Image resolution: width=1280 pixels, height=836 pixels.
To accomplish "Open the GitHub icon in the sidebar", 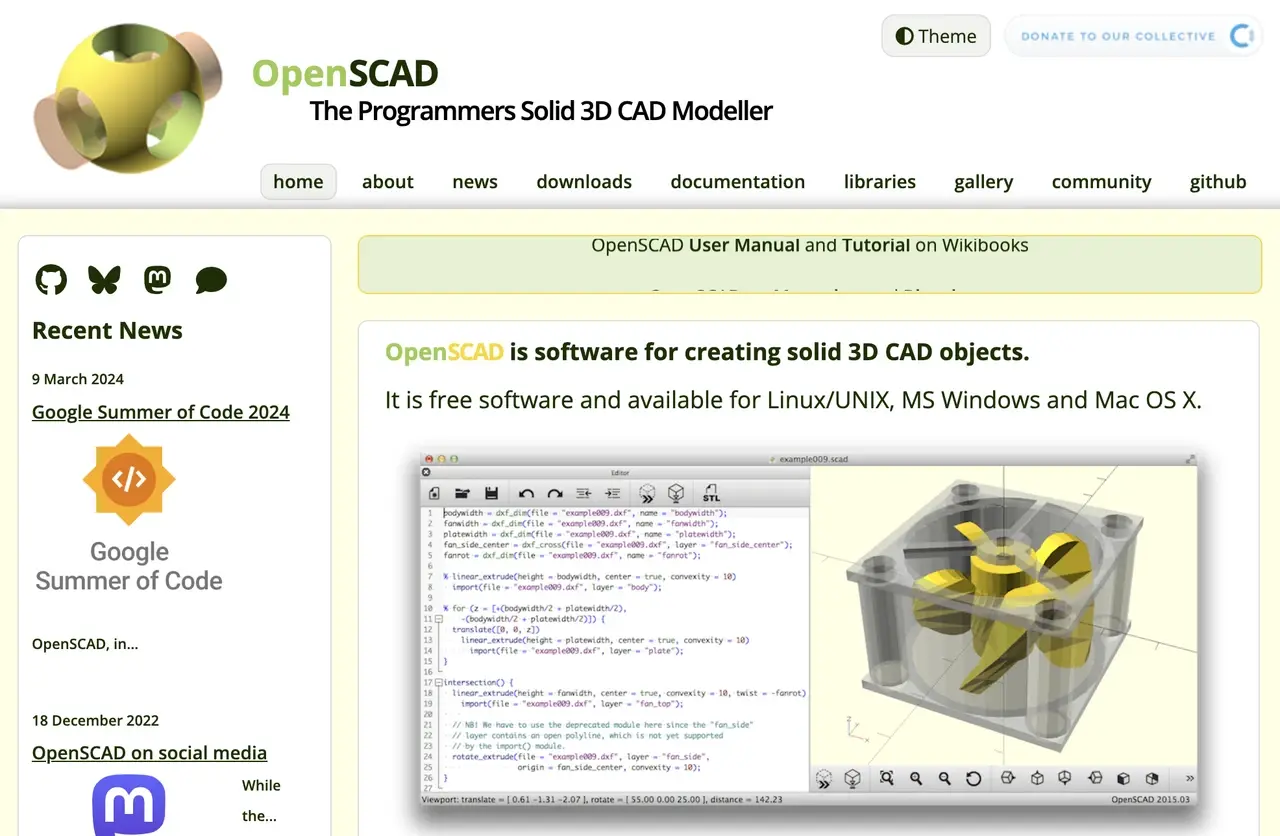I will [51, 280].
